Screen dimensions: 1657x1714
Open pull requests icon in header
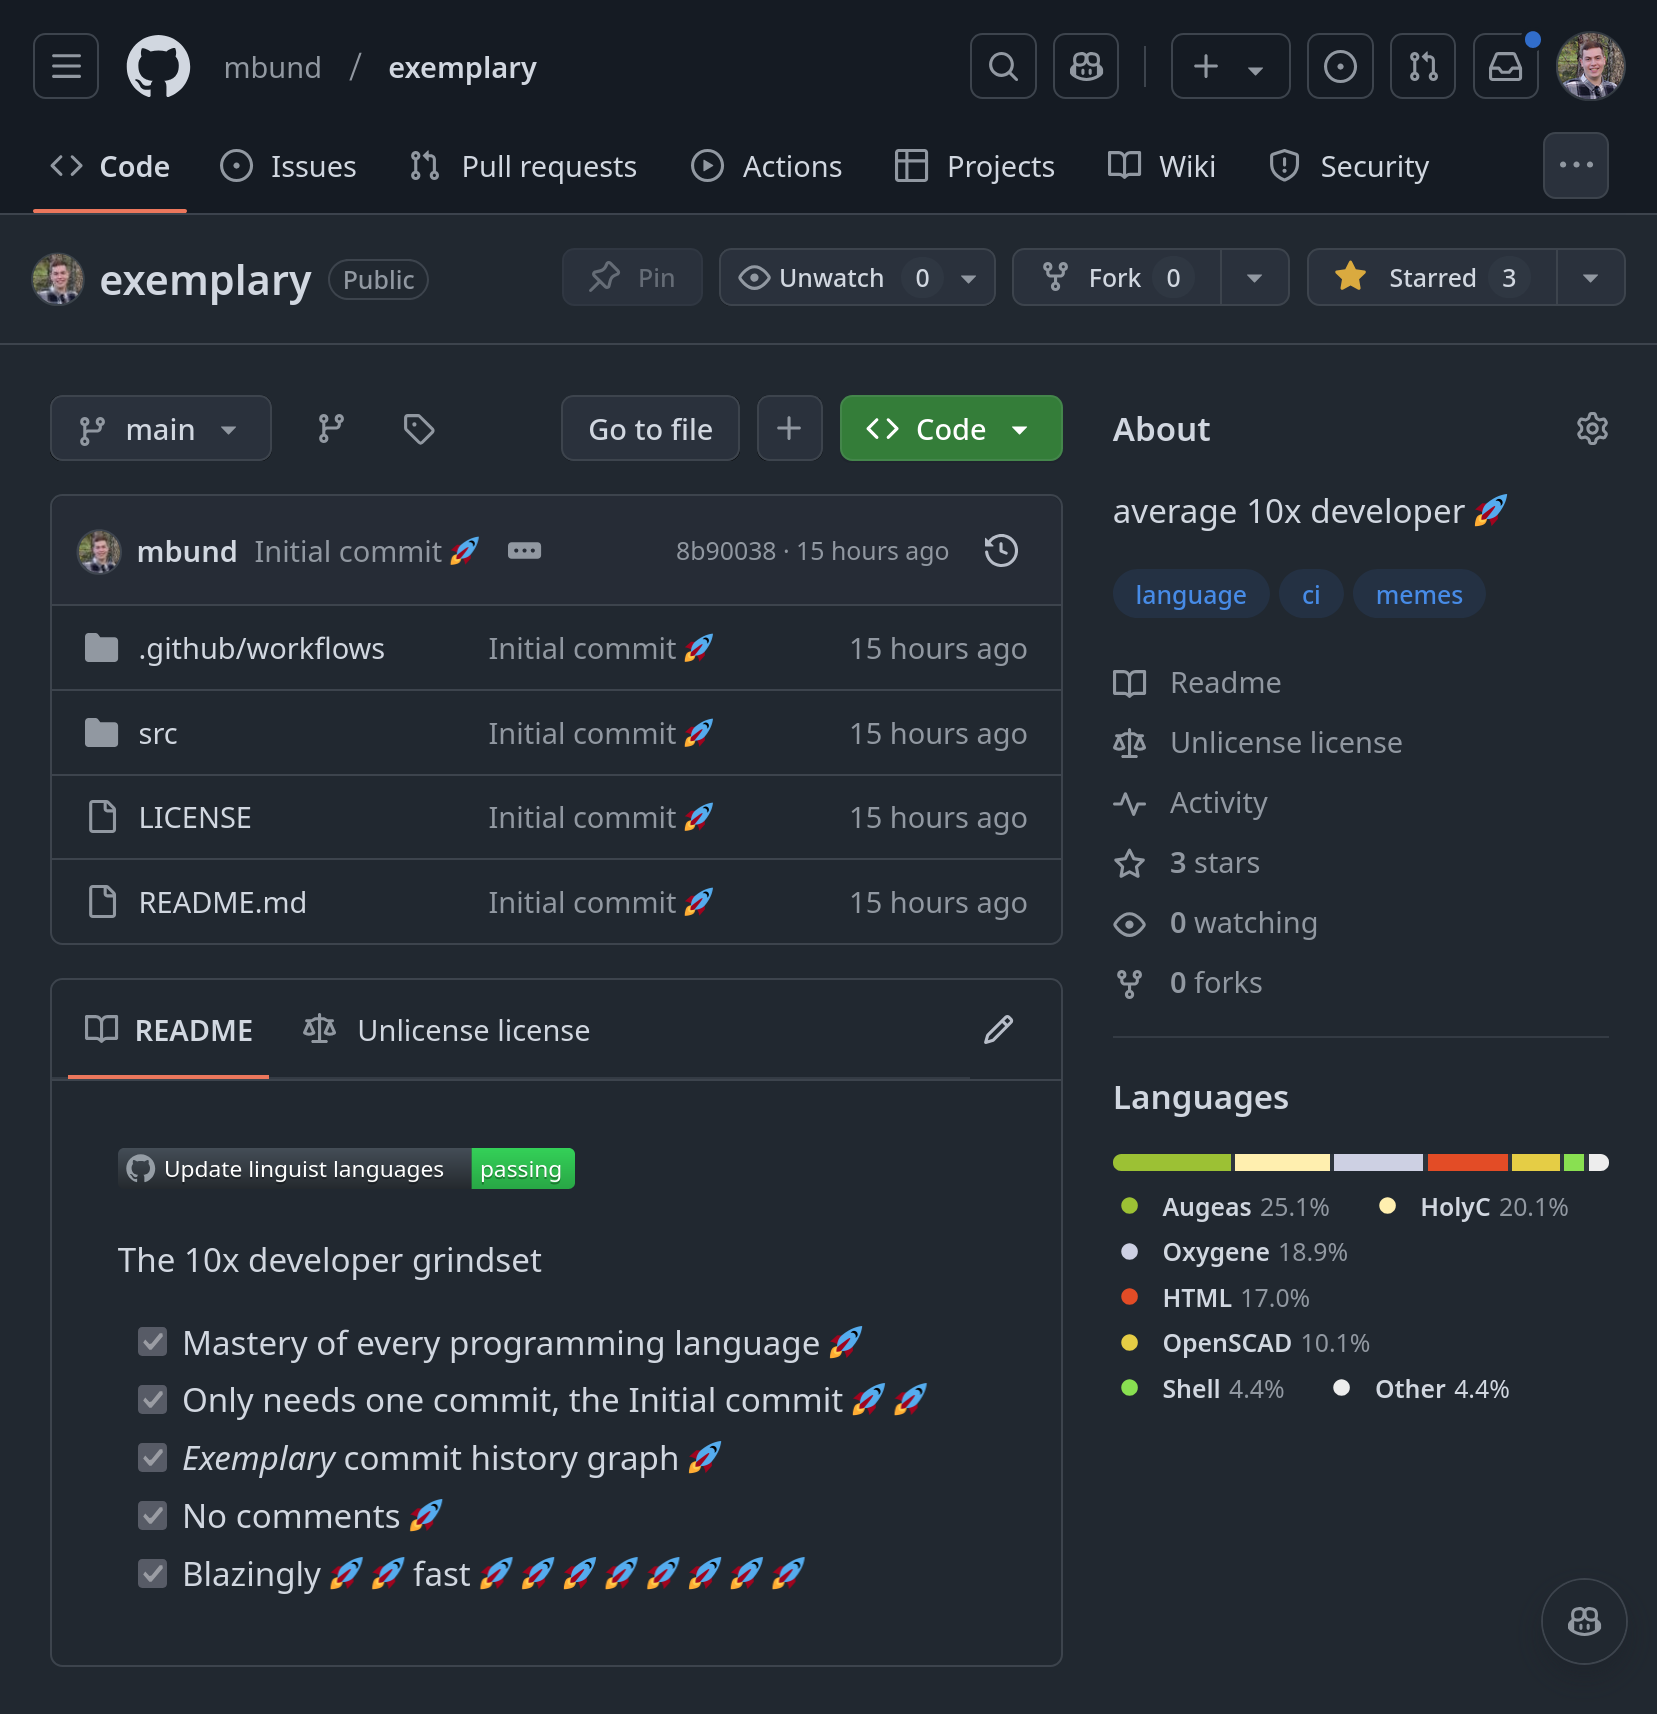point(1423,67)
